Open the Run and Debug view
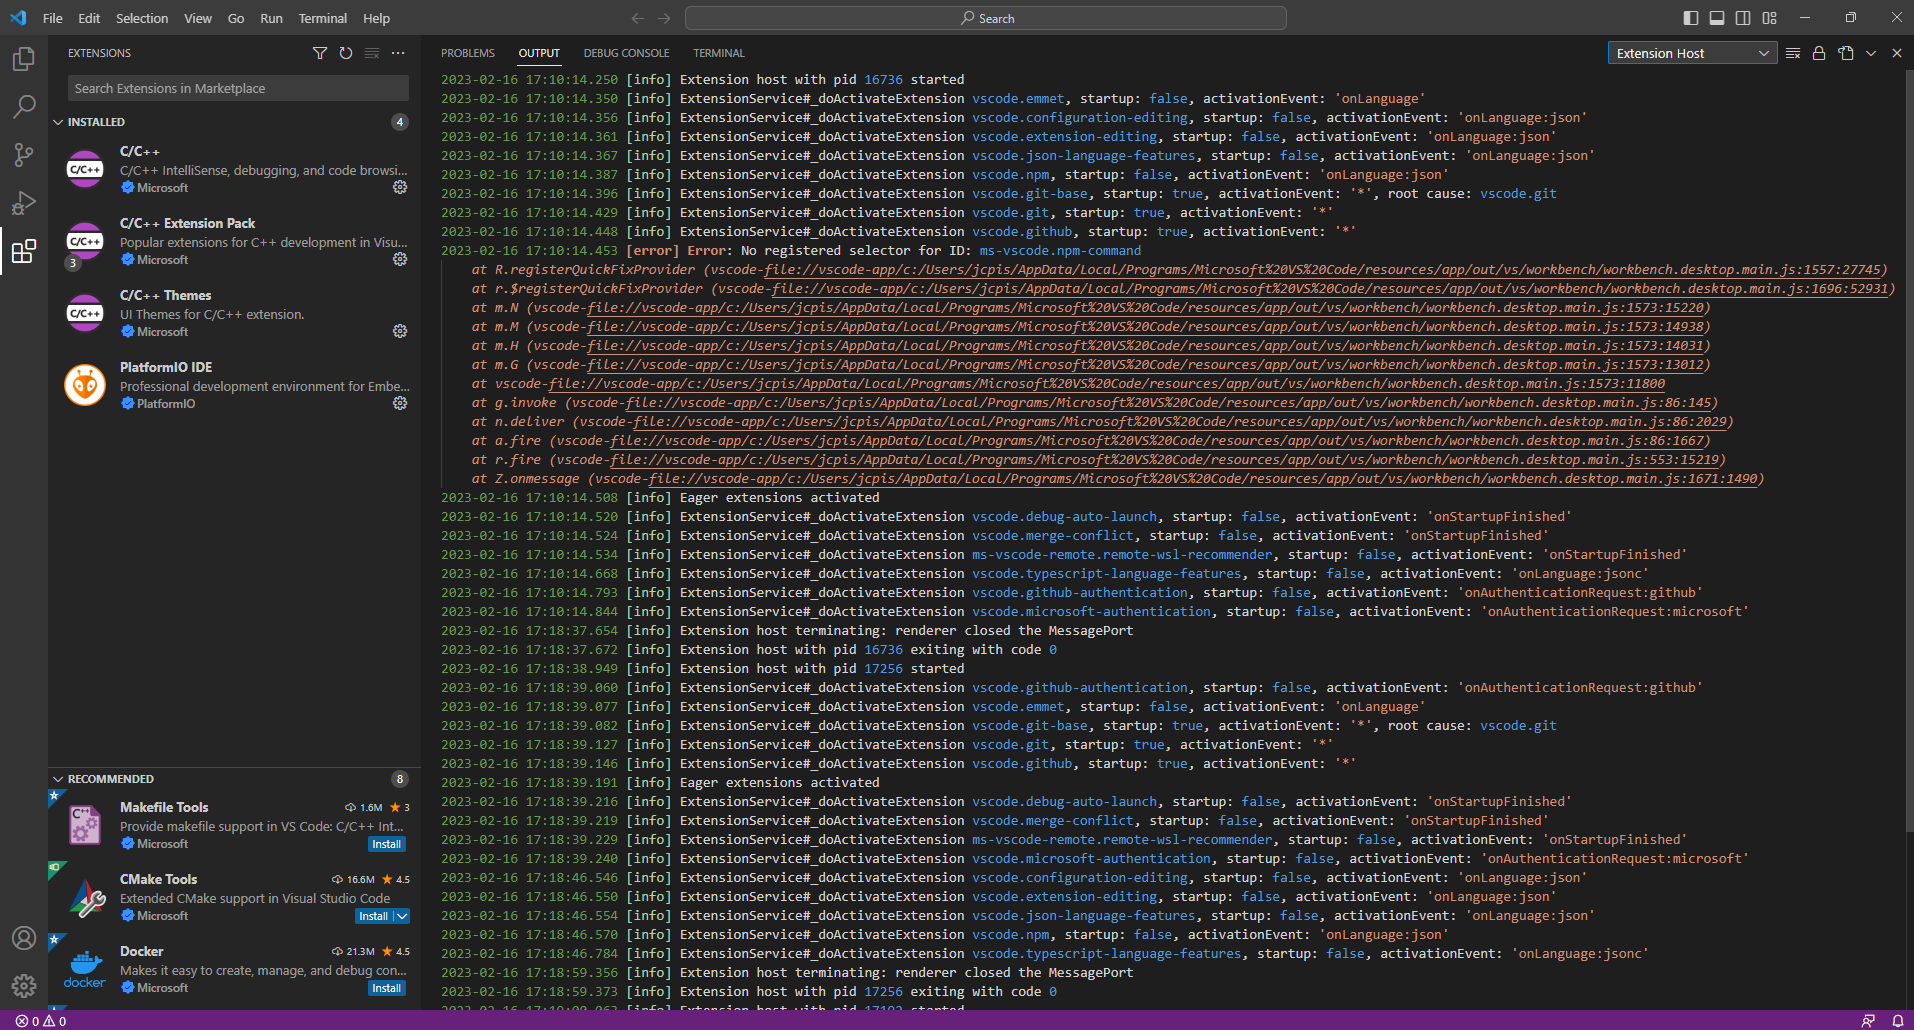 [24, 203]
